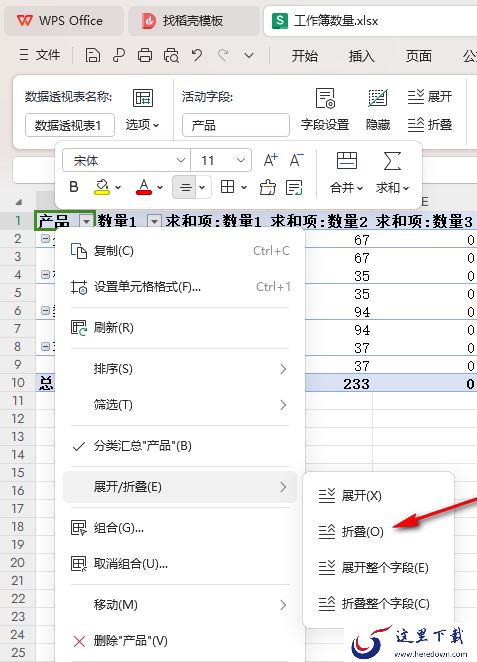The image size is (477, 662).
Task: Open the font name 宋体 dropdown
Action: point(181,160)
